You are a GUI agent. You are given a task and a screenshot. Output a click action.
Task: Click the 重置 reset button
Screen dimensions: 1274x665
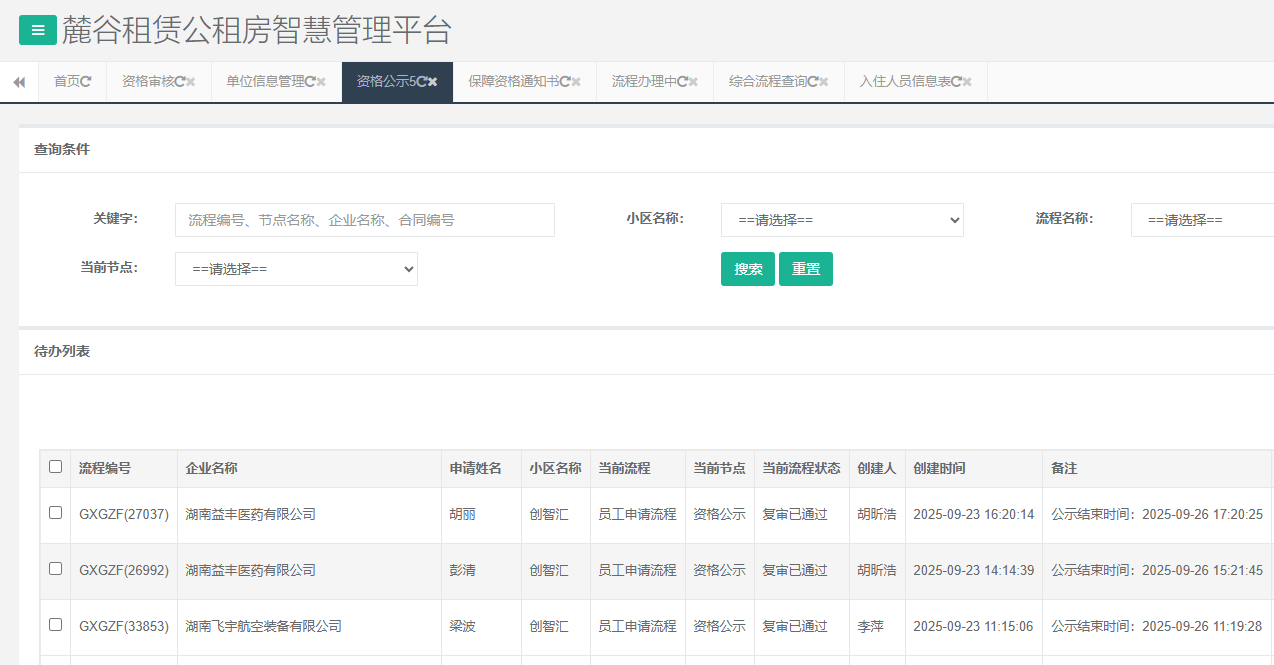[x=805, y=269]
